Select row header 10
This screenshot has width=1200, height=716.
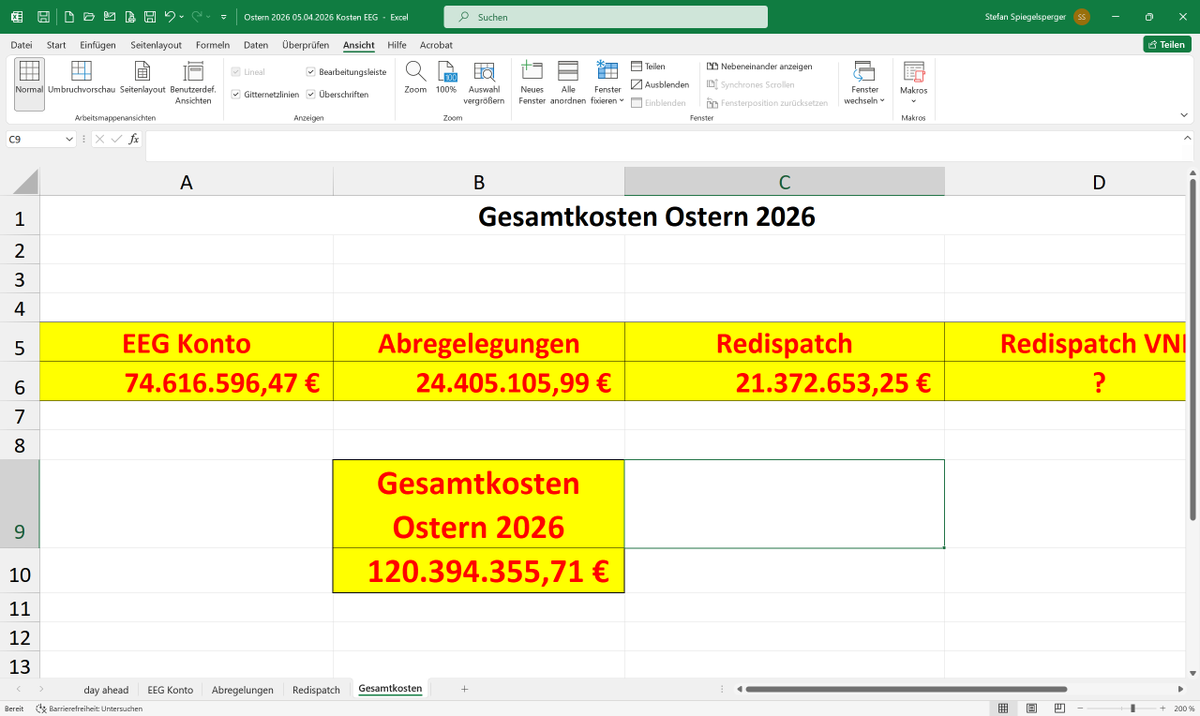pos(20,575)
